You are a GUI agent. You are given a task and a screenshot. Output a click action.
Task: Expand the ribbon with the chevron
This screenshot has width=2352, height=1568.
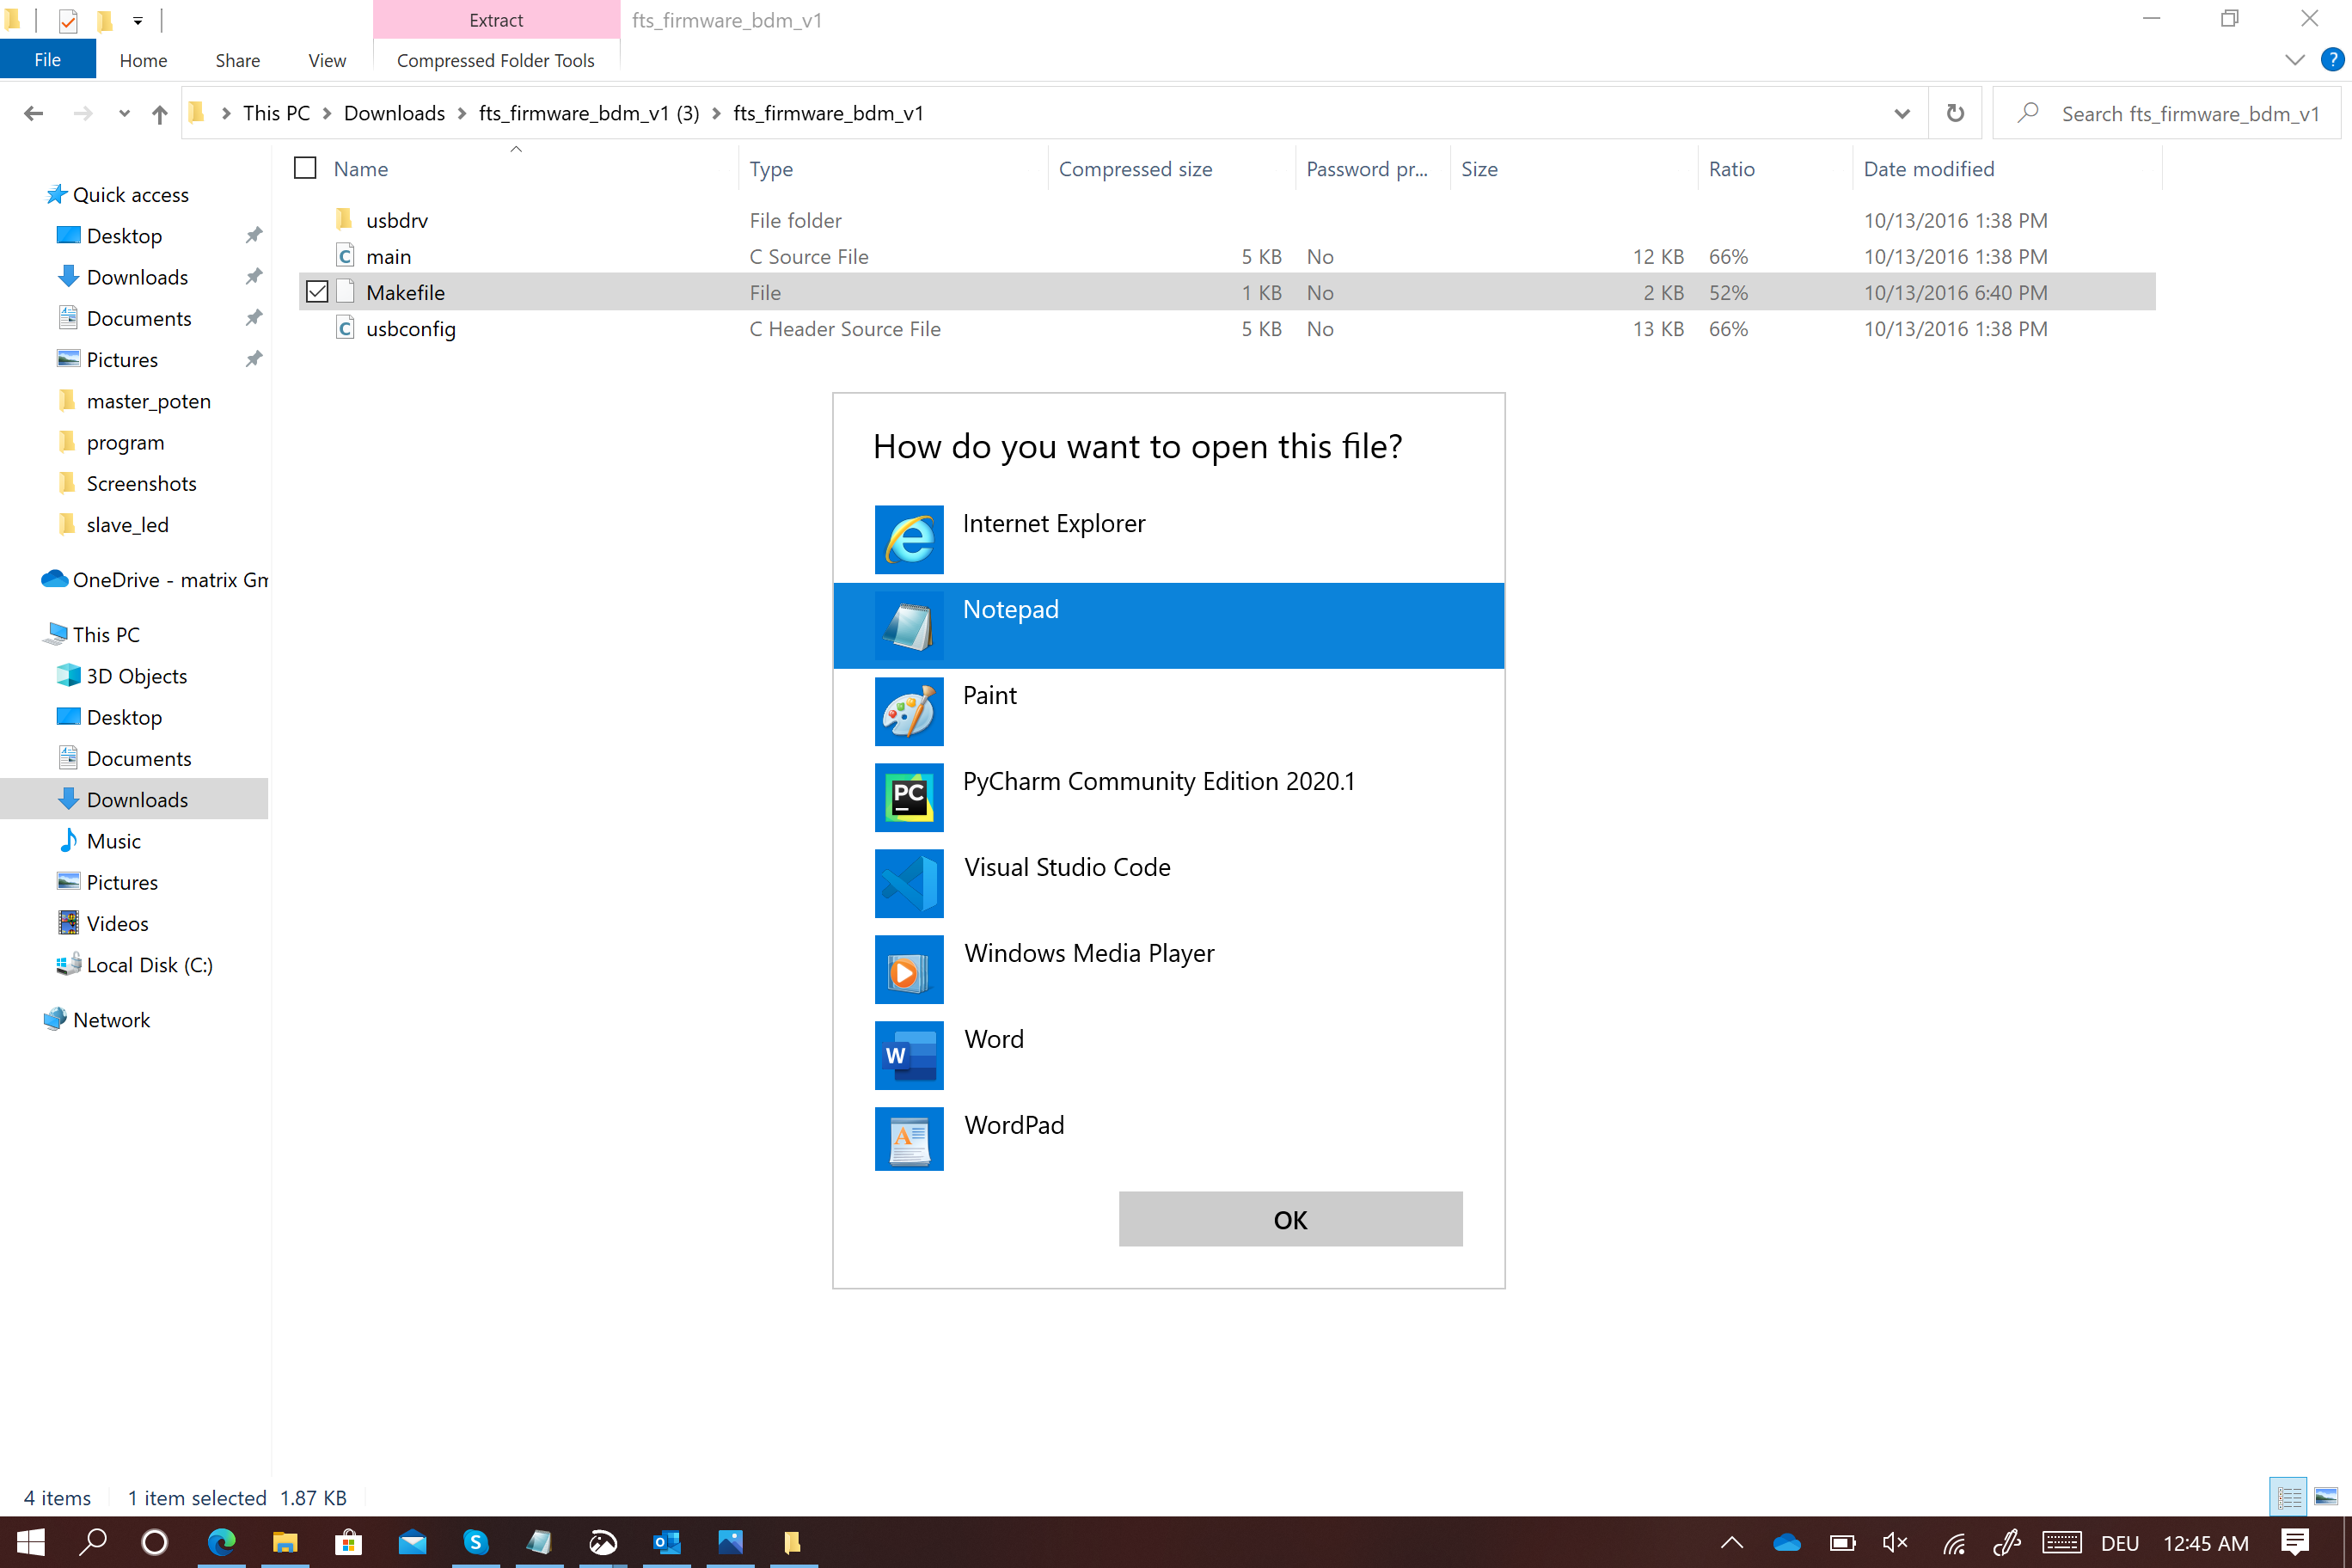[x=2294, y=60]
